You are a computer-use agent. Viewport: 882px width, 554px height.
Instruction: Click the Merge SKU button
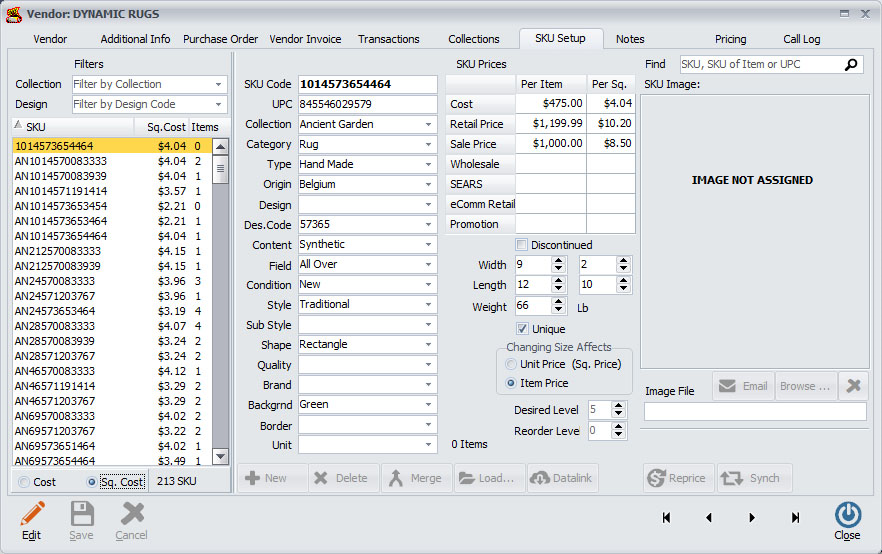click(x=417, y=478)
